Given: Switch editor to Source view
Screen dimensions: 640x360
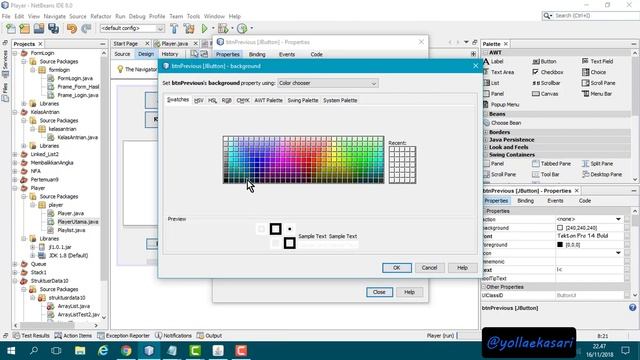Looking at the screenshot, I should 122,54.
